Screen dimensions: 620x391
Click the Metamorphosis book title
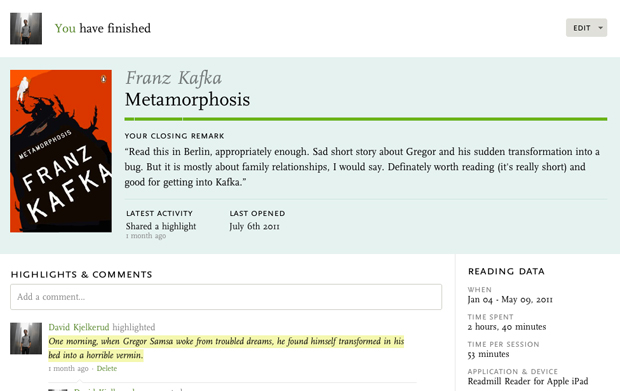(187, 99)
